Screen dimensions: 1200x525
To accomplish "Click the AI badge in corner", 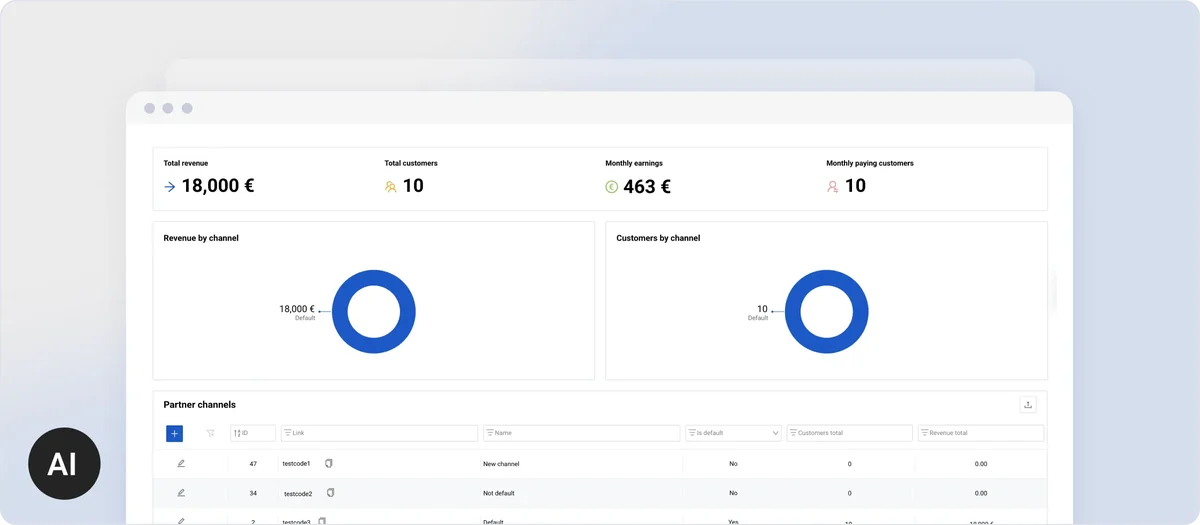I will pyautogui.click(x=64, y=463).
